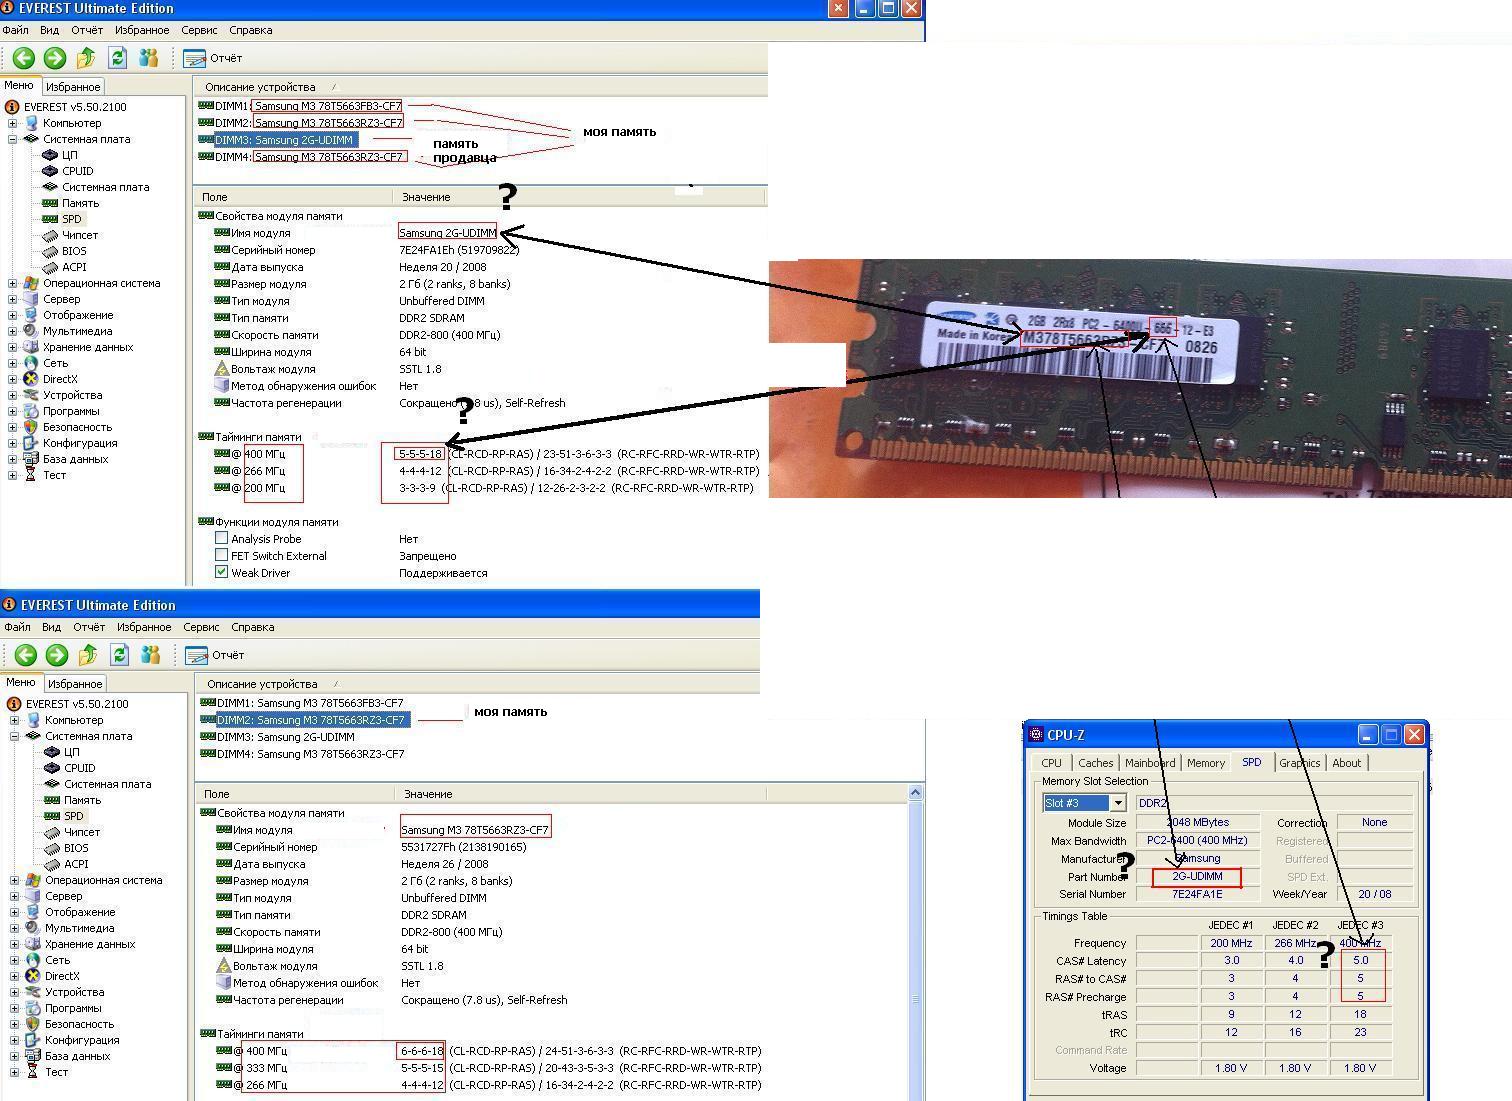Screen dimensions: 1512x1101
Task: Click the users icon in top EVEREST toolbar
Action: coord(148,58)
